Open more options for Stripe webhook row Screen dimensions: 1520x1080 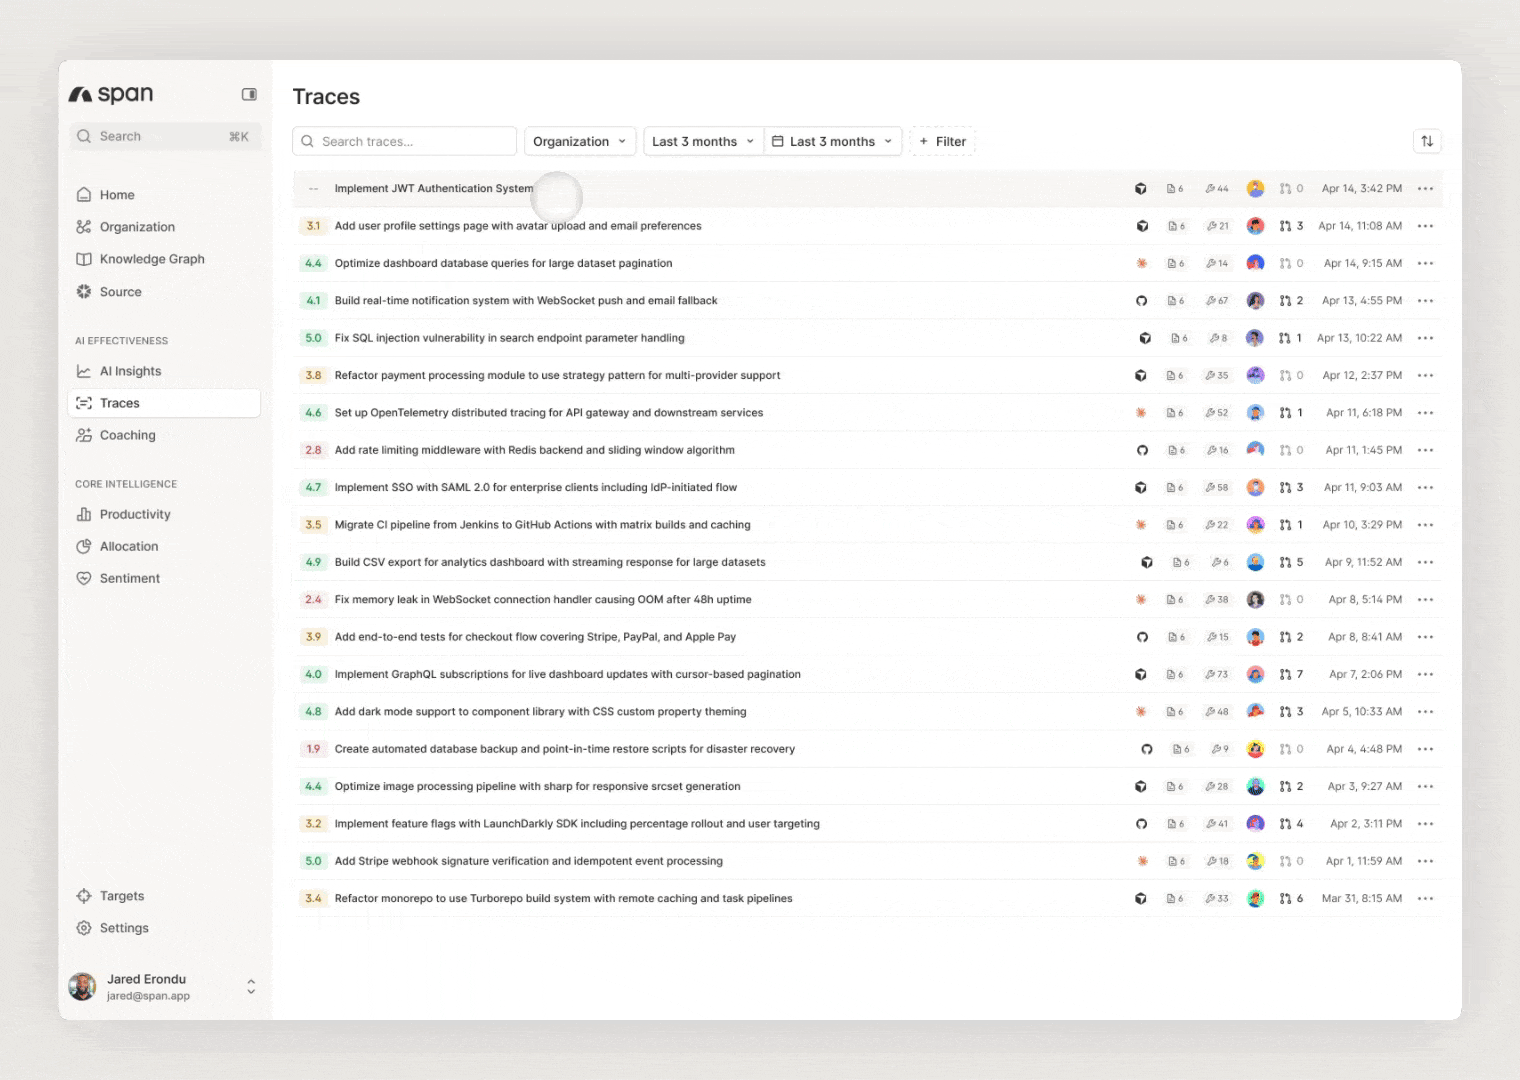point(1425,861)
